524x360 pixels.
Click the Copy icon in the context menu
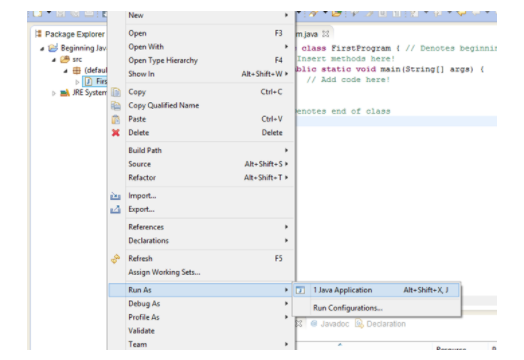(x=116, y=92)
